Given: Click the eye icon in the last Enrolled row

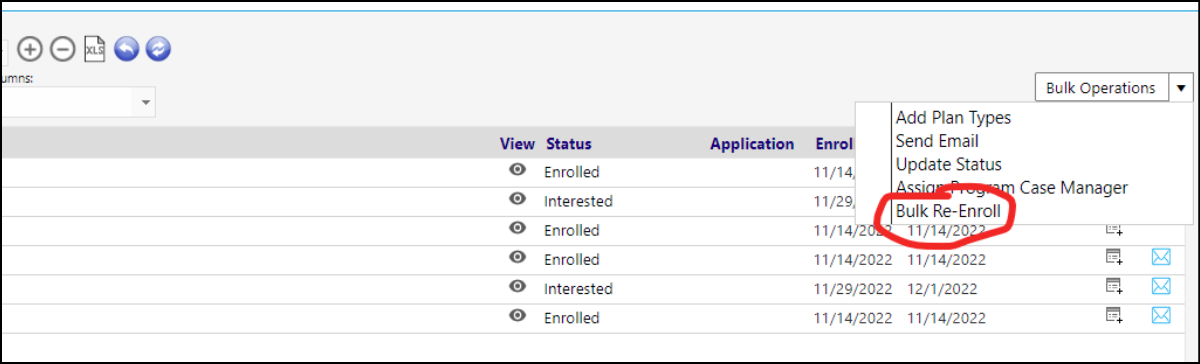Looking at the screenshot, I should click(x=517, y=315).
